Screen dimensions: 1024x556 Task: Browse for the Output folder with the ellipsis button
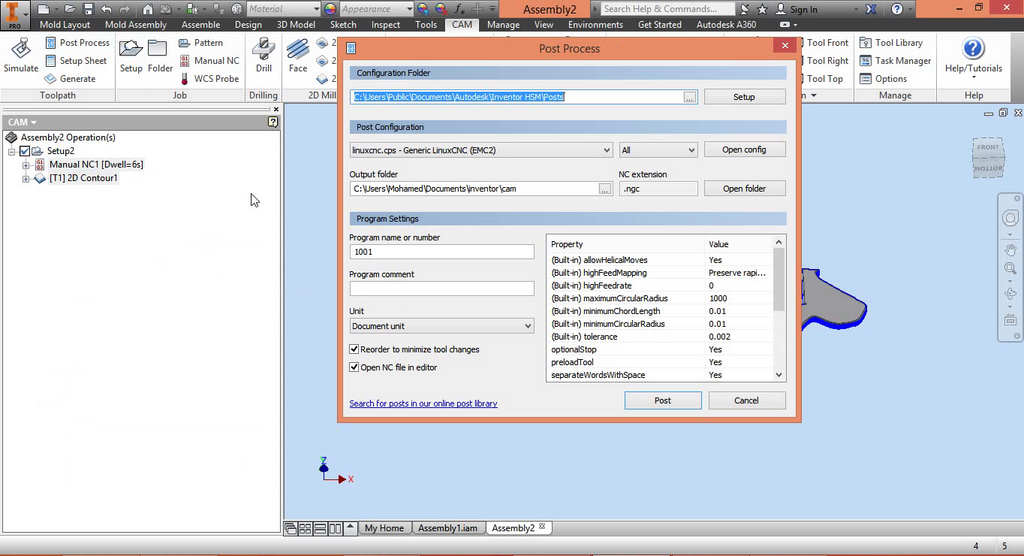click(605, 189)
